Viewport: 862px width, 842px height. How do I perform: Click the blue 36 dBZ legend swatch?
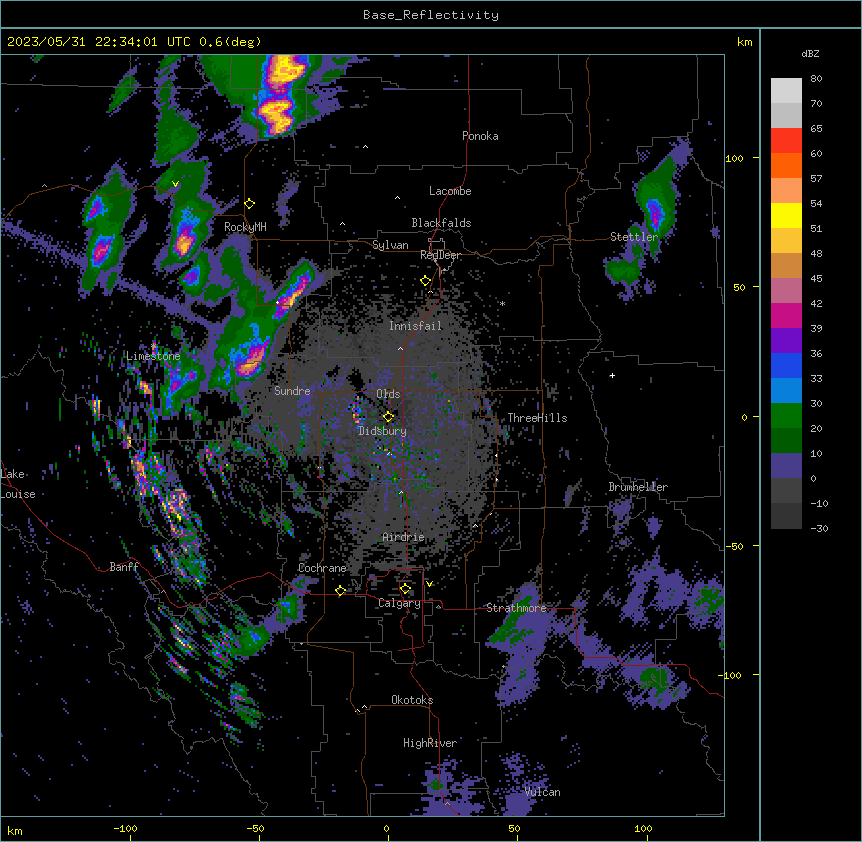coord(786,365)
